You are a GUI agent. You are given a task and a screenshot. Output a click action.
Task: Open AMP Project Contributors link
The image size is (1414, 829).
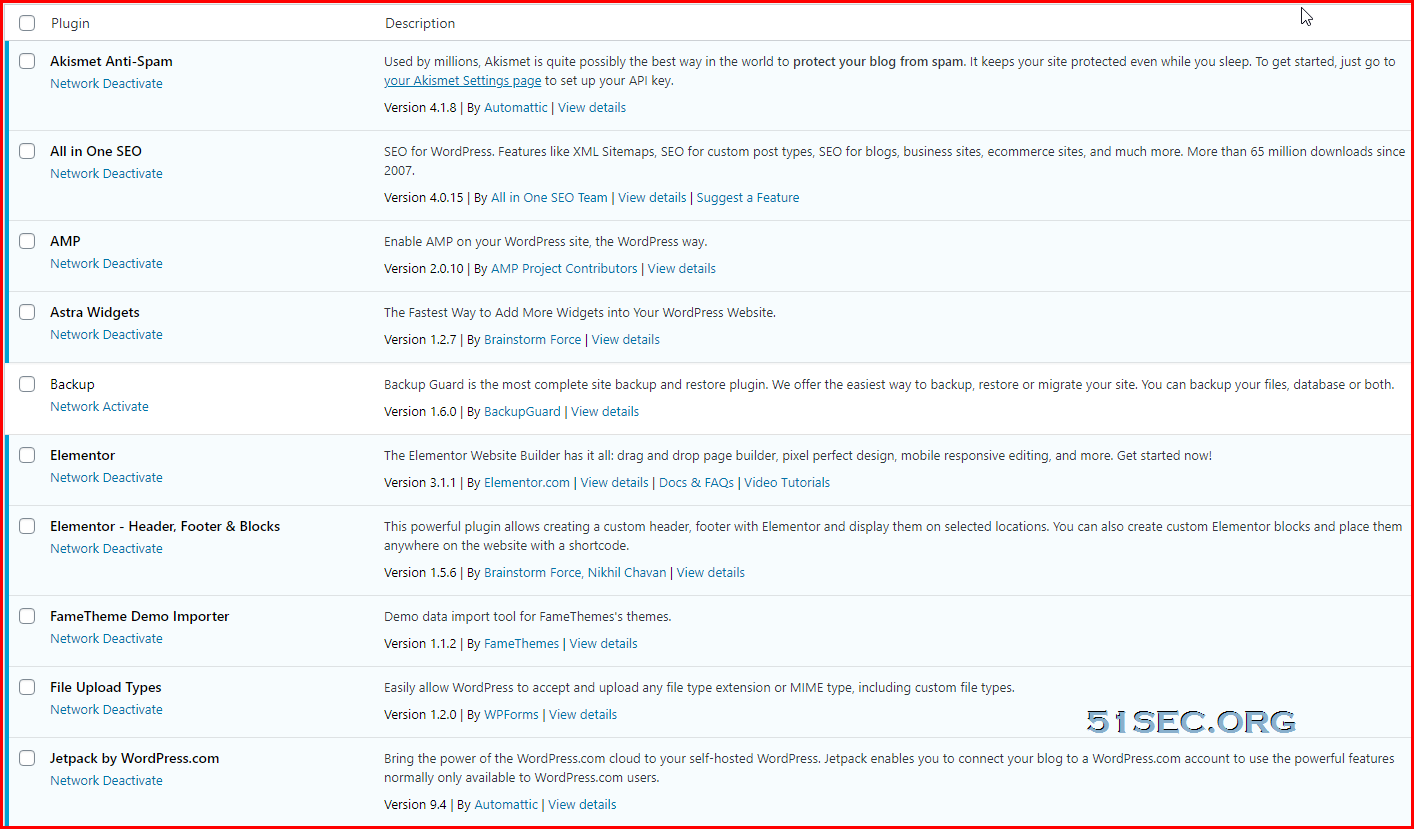[x=564, y=269]
